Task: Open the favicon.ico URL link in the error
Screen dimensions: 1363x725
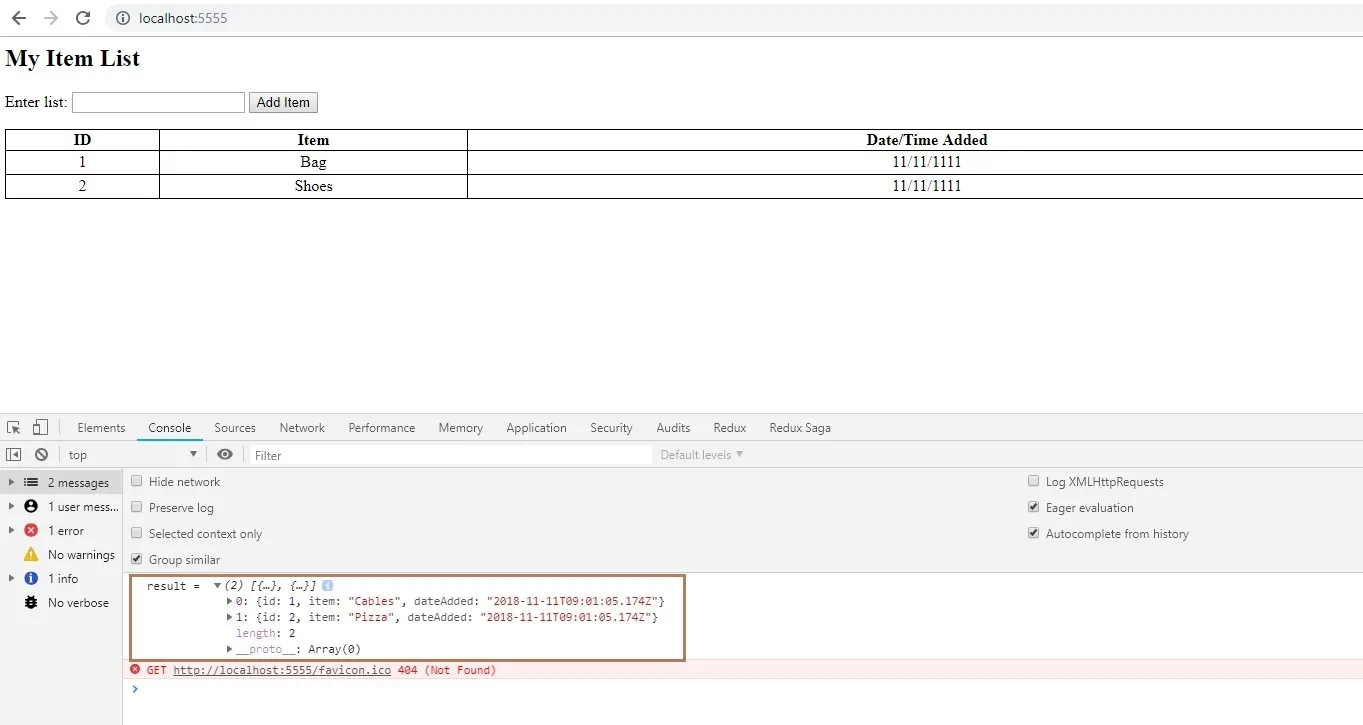Action: click(282, 670)
